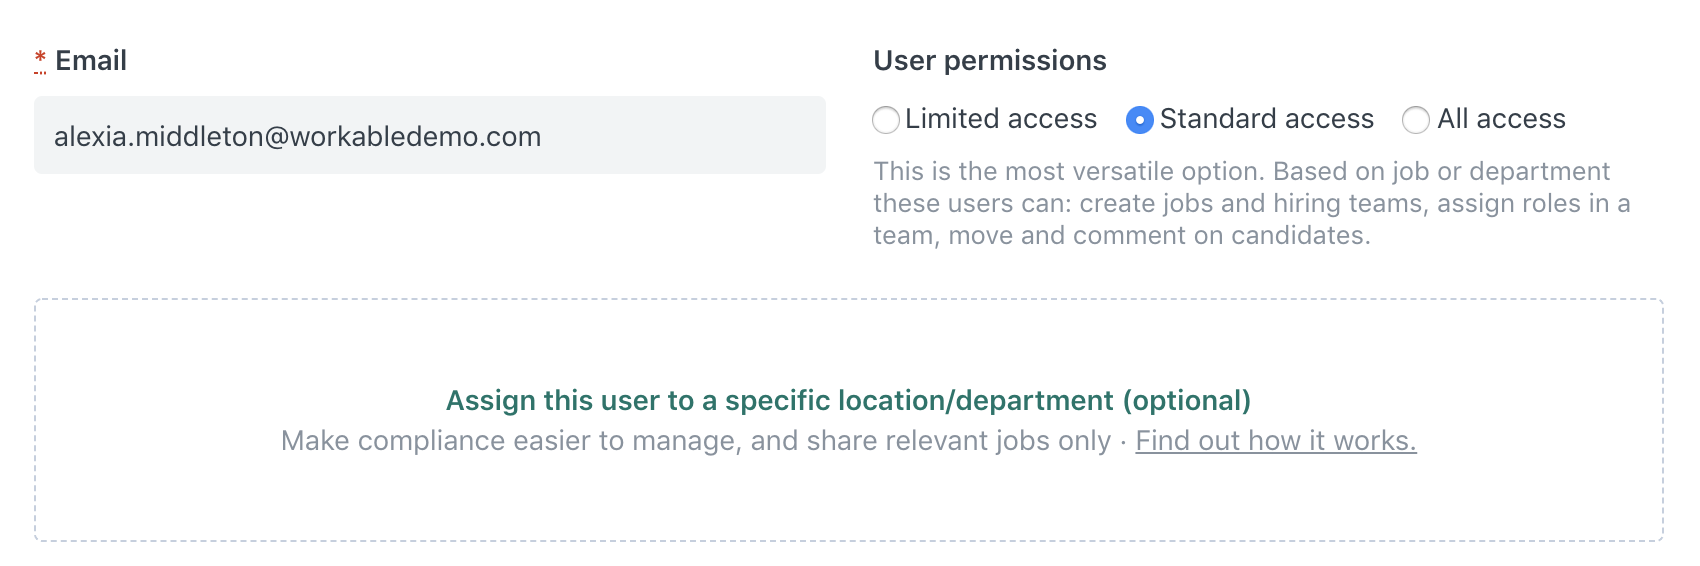Click "Assign this user to a specific location/department"
1700x566 pixels.
point(780,401)
